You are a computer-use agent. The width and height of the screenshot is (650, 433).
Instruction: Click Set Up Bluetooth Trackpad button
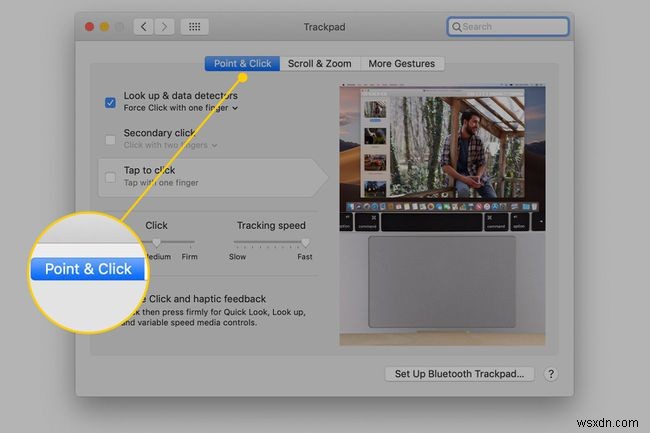click(459, 374)
